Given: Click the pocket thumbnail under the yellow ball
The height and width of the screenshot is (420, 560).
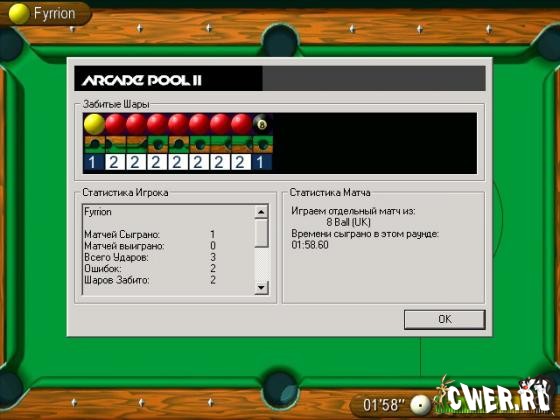Looking at the screenshot, I should (x=94, y=144).
